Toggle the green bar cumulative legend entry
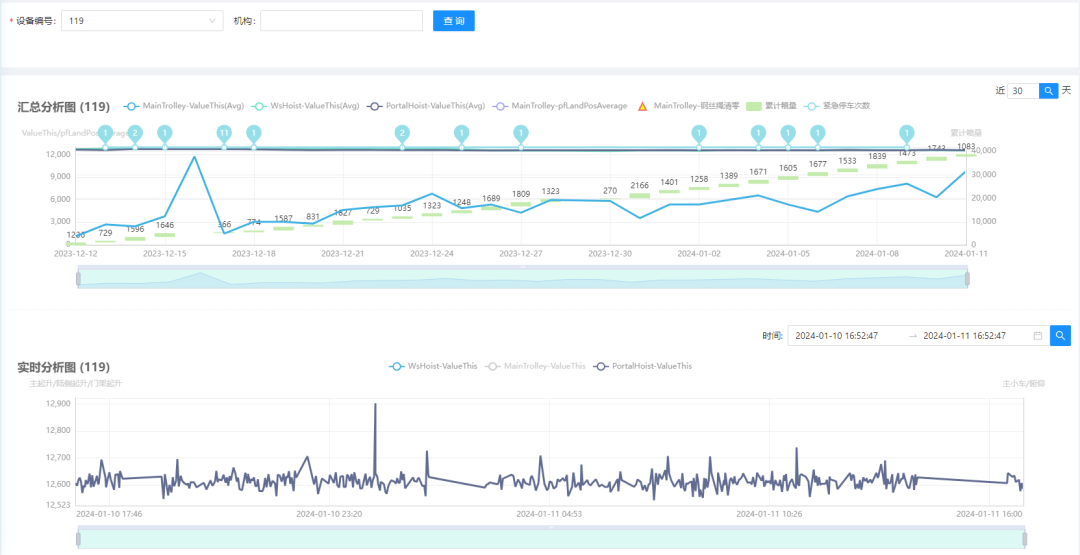Screen dimensions: 1080x555 (x=771, y=106)
